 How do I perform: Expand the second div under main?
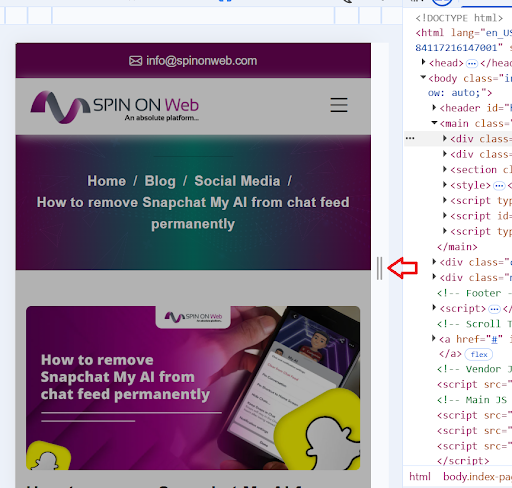click(x=445, y=154)
